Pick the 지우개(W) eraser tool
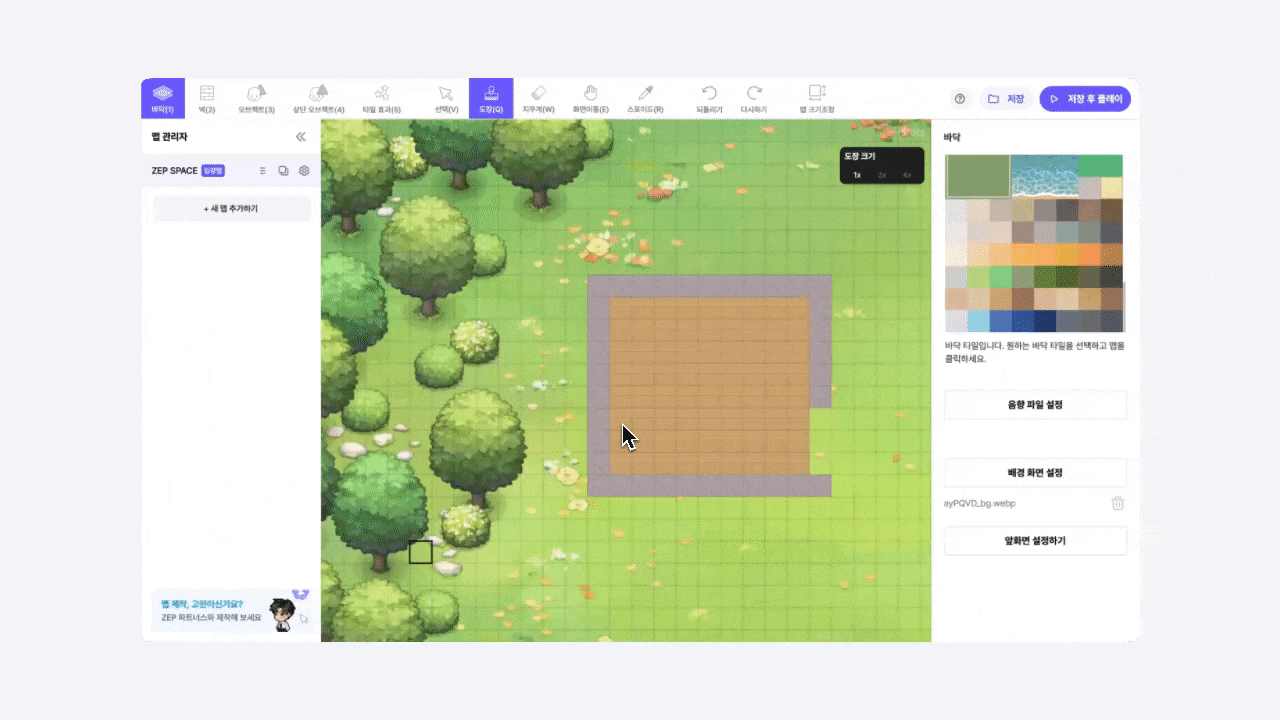Viewport: 1280px width, 720px height. click(x=538, y=98)
